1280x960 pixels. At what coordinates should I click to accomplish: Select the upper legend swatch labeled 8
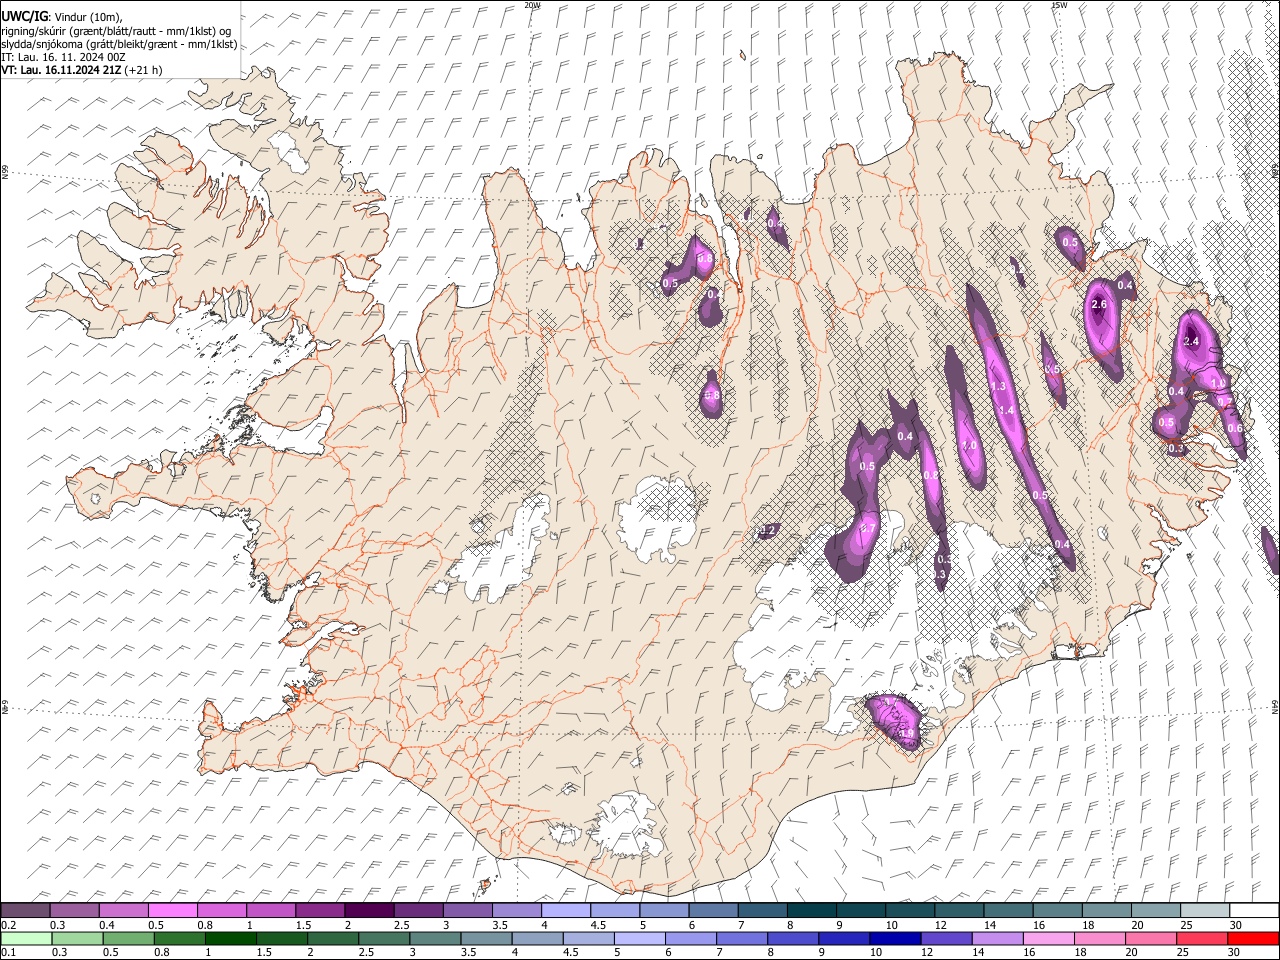pyautogui.click(x=811, y=911)
